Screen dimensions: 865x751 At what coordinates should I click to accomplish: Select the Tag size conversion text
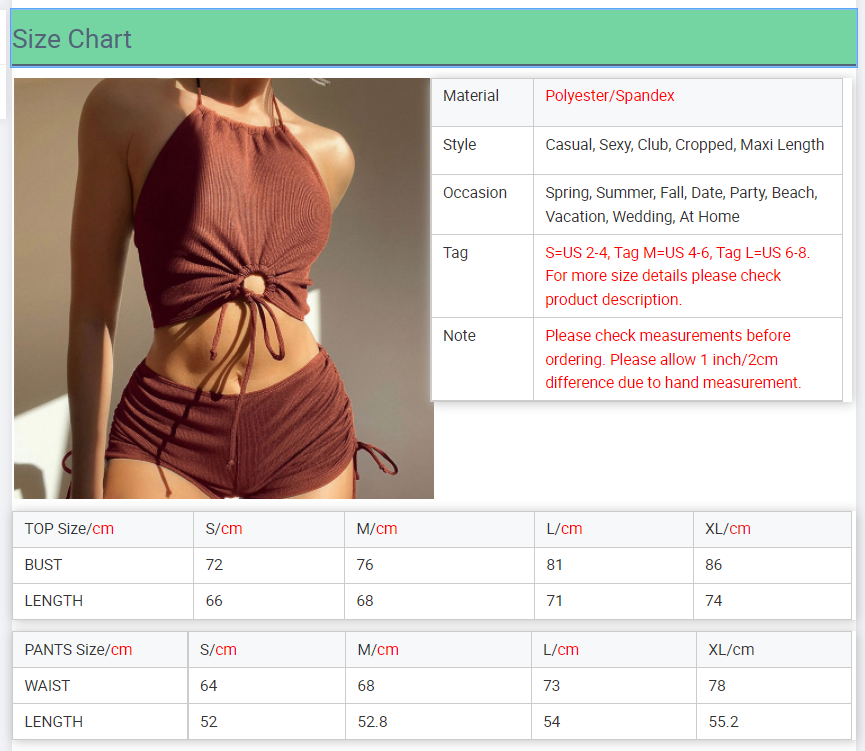(677, 275)
